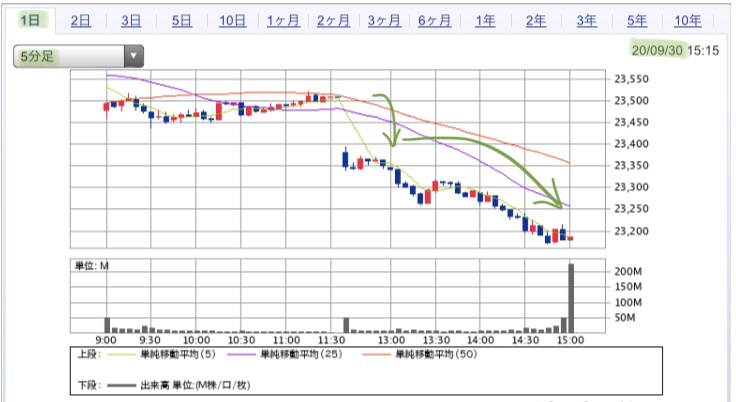Click the 単純移動平均(50) legend entry
Image resolution: width=736 pixels, height=402 pixels.
pos(436,354)
